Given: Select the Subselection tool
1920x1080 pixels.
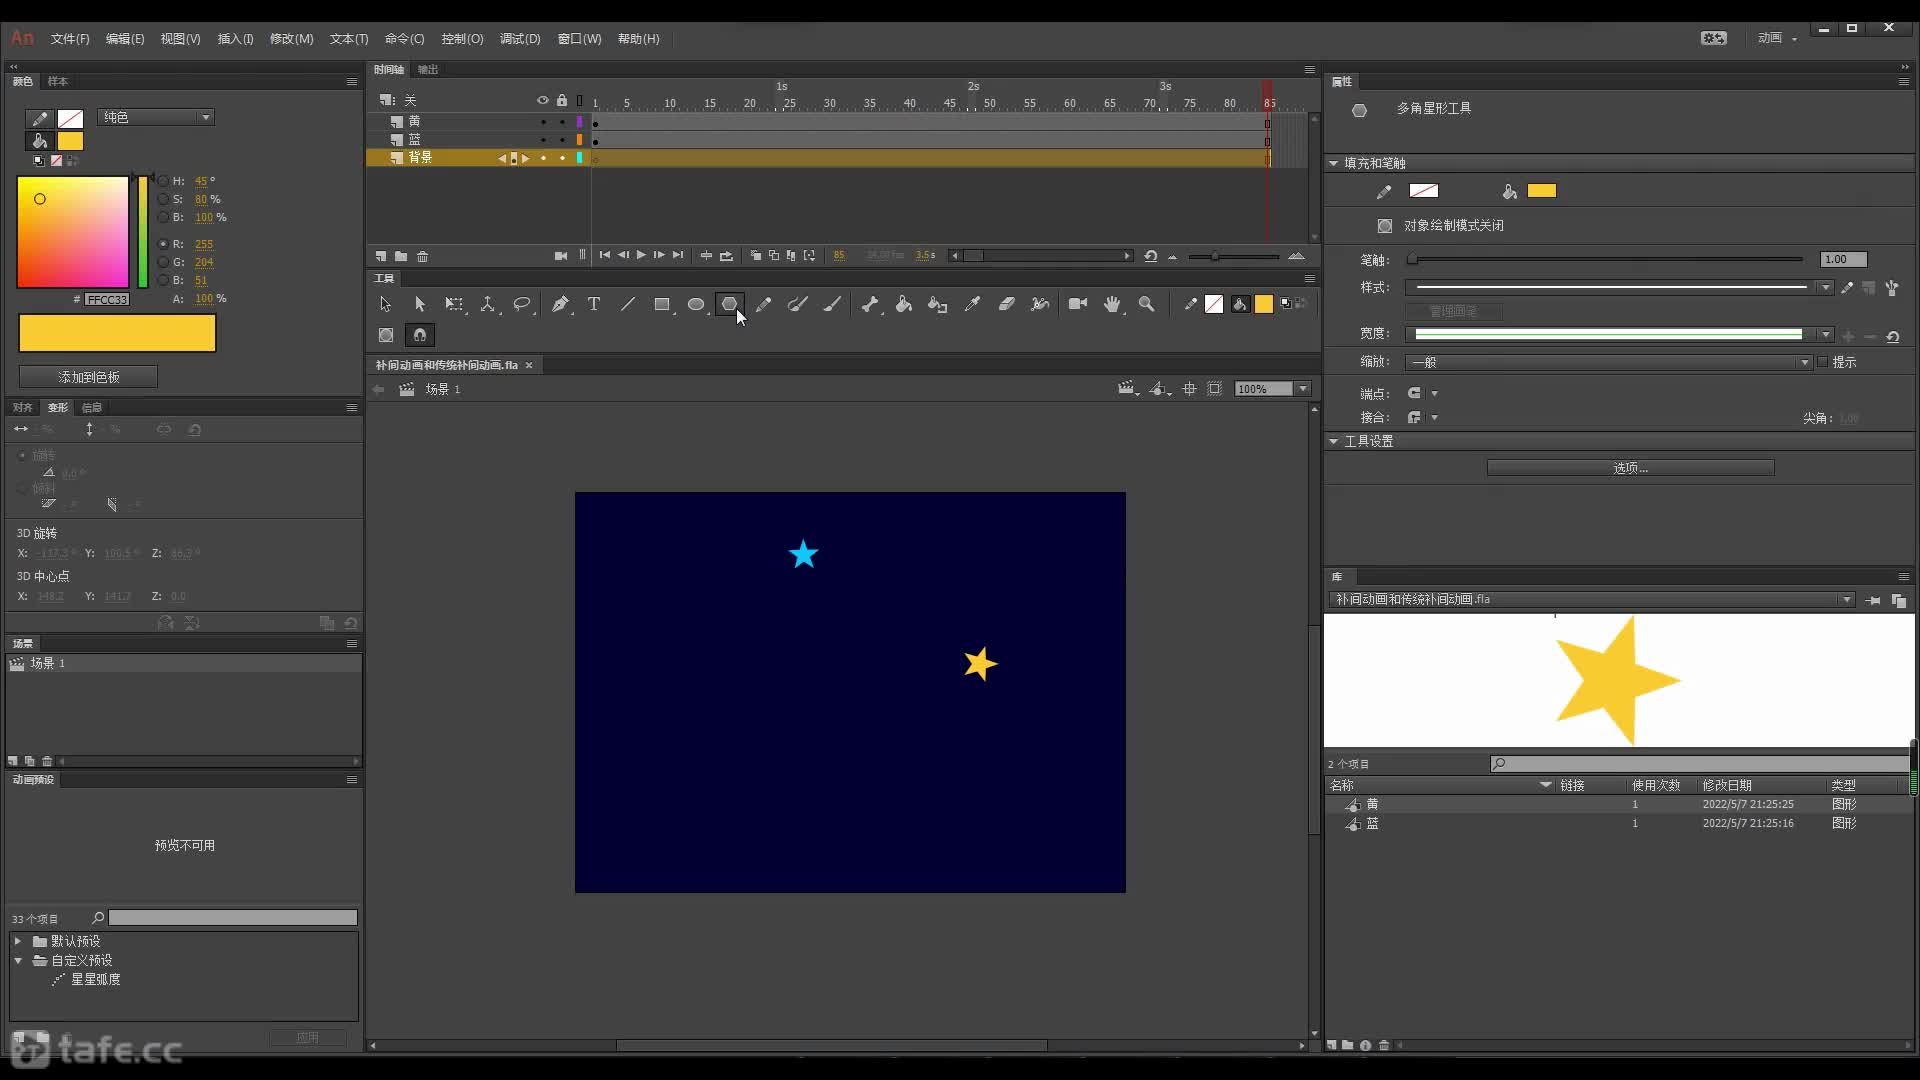Looking at the screenshot, I should (420, 304).
